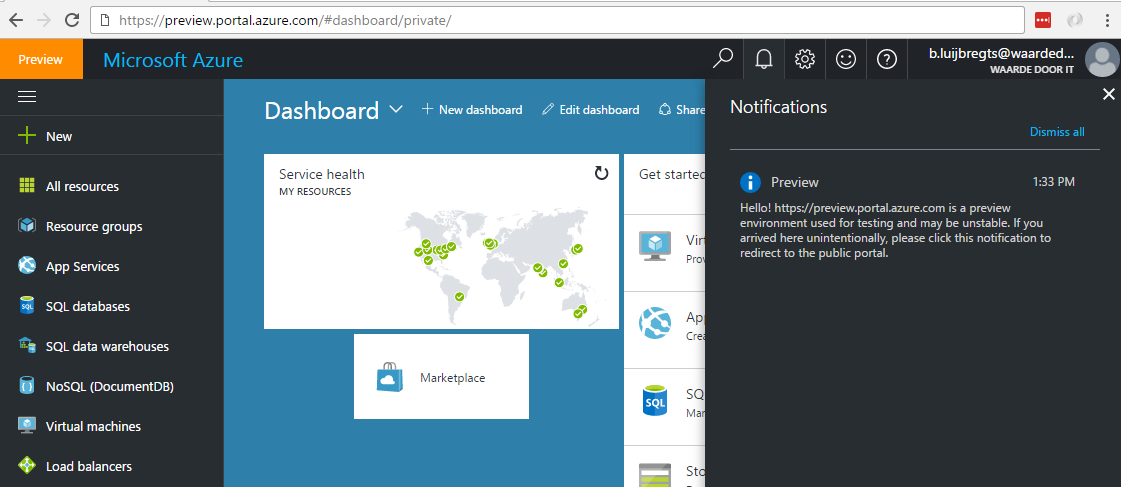Viewport: 1121px width, 487px height.
Task: Refresh the Service health tile
Action: [601, 173]
